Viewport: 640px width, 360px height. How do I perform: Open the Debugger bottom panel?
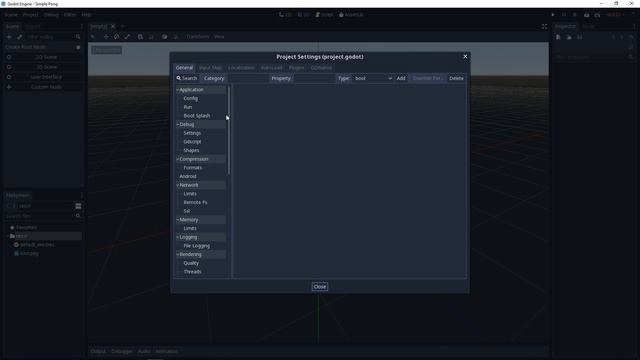[122, 351]
